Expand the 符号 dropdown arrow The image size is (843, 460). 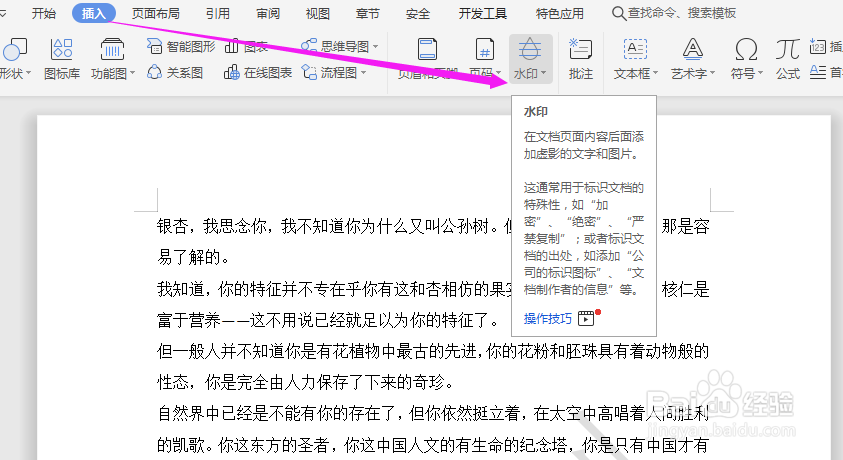click(x=760, y=73)
